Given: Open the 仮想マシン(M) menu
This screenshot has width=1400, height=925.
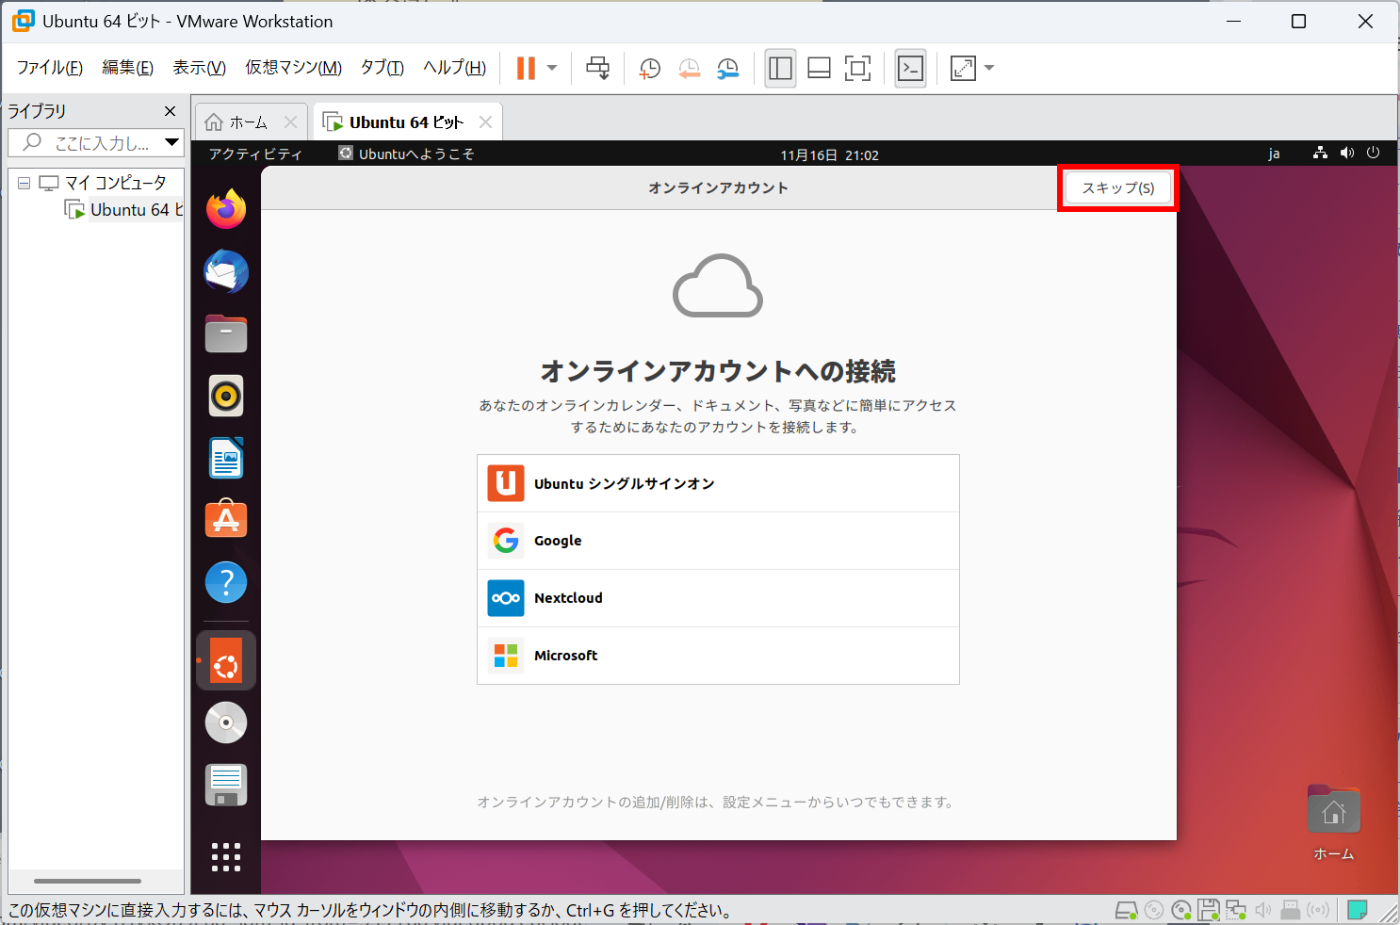Looking at the screenshot, I should [x=293, y=67].
